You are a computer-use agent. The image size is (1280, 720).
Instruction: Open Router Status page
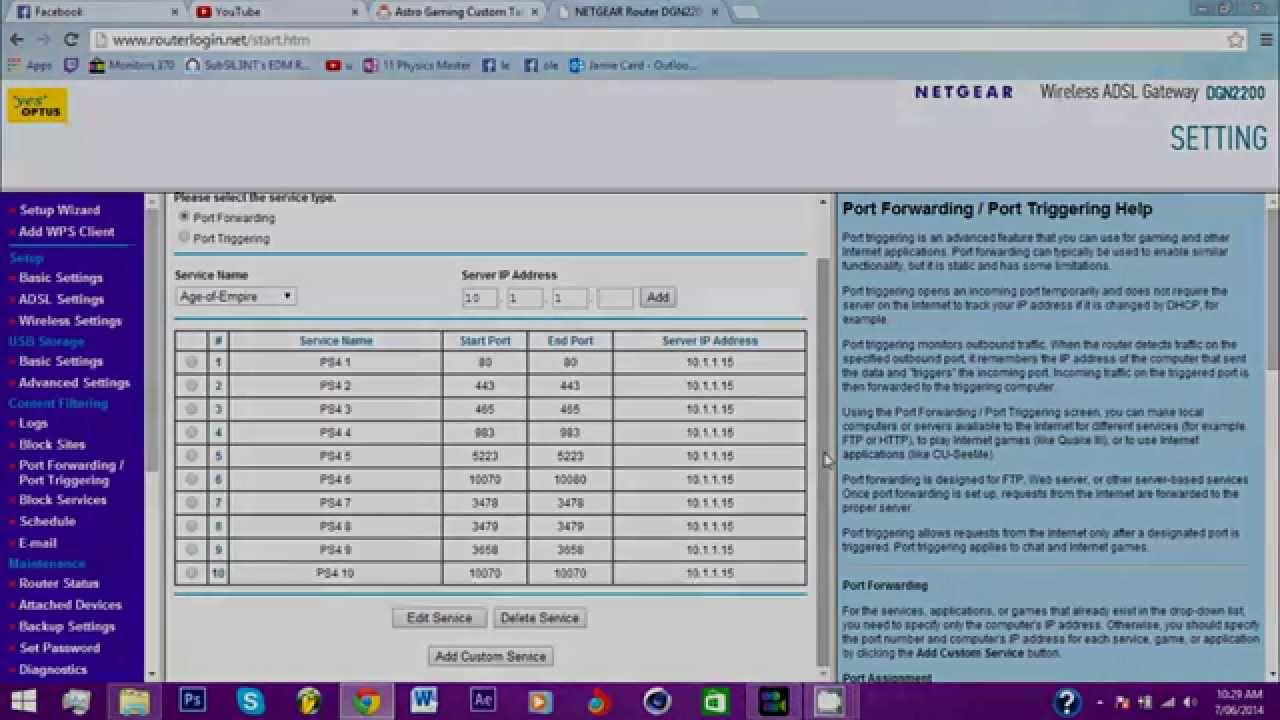pos(59,583)
